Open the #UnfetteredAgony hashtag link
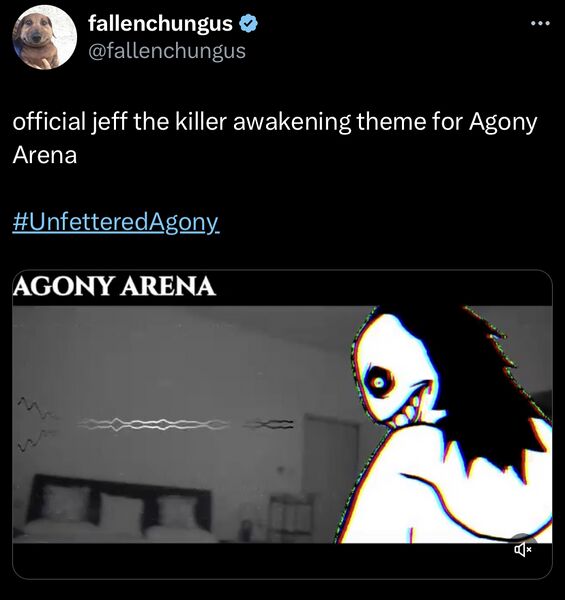The image size is (565, 600). point(116,222)
